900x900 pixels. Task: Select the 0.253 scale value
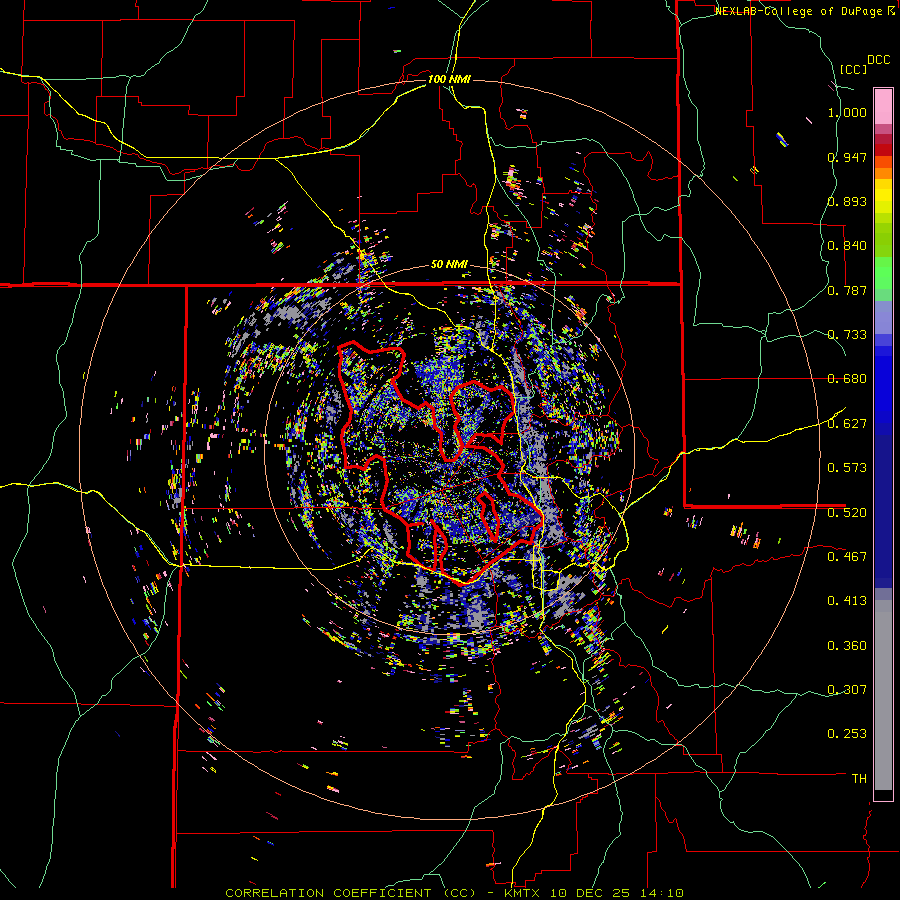[847, 734]
